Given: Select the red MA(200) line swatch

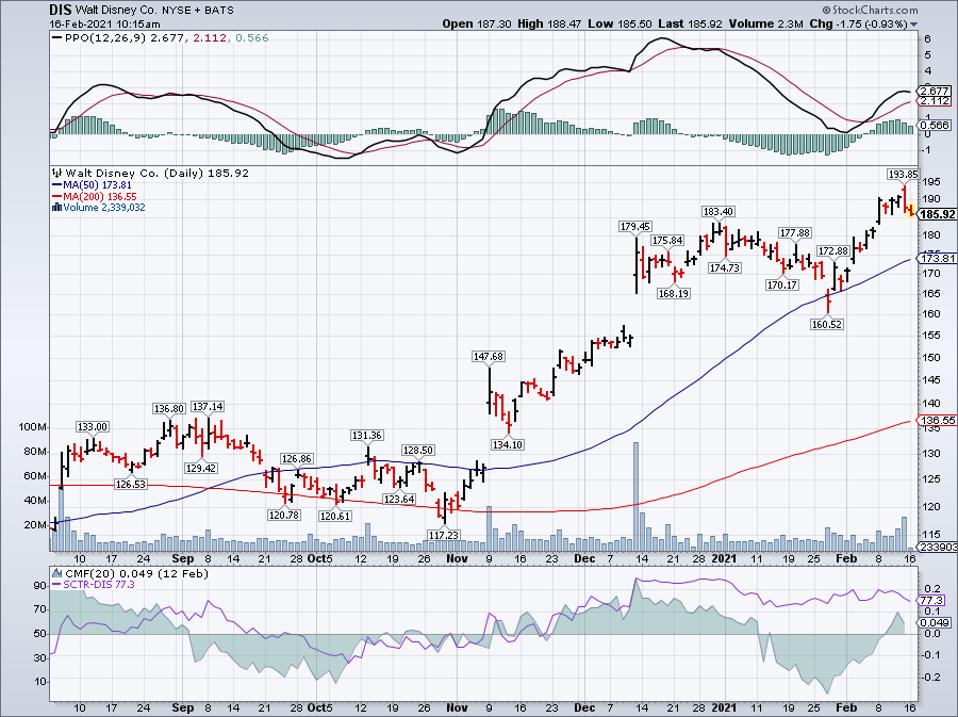Looking at the screenshot, I should 57,197.
